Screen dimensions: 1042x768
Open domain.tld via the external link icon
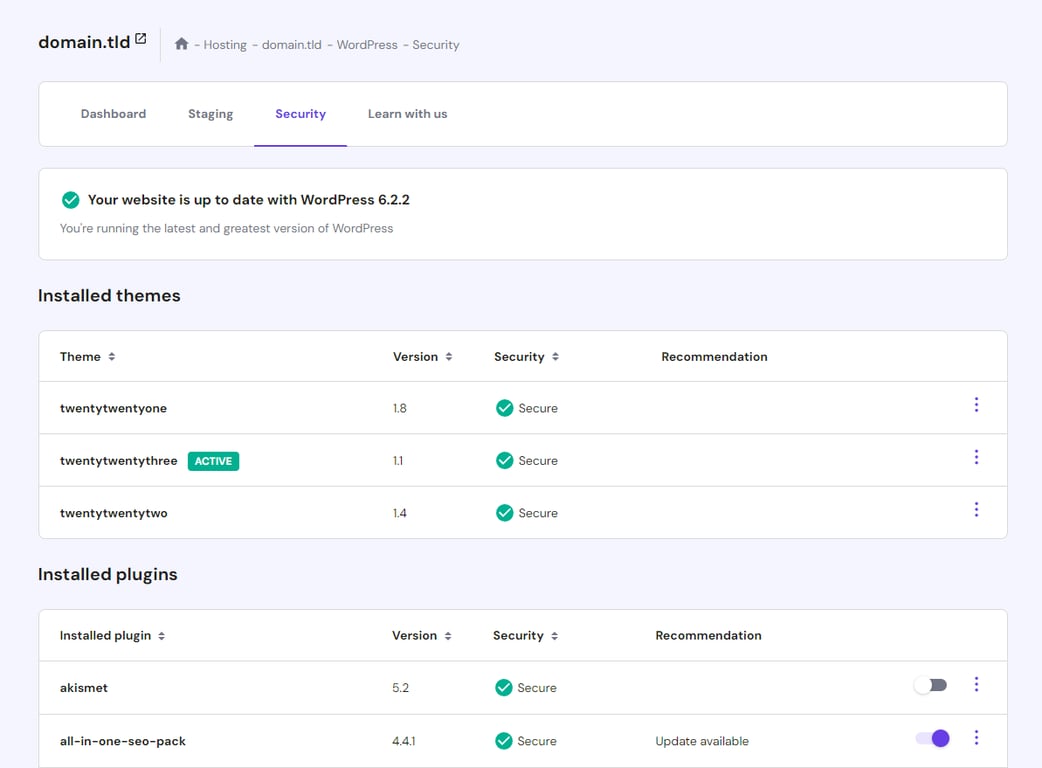140,37
